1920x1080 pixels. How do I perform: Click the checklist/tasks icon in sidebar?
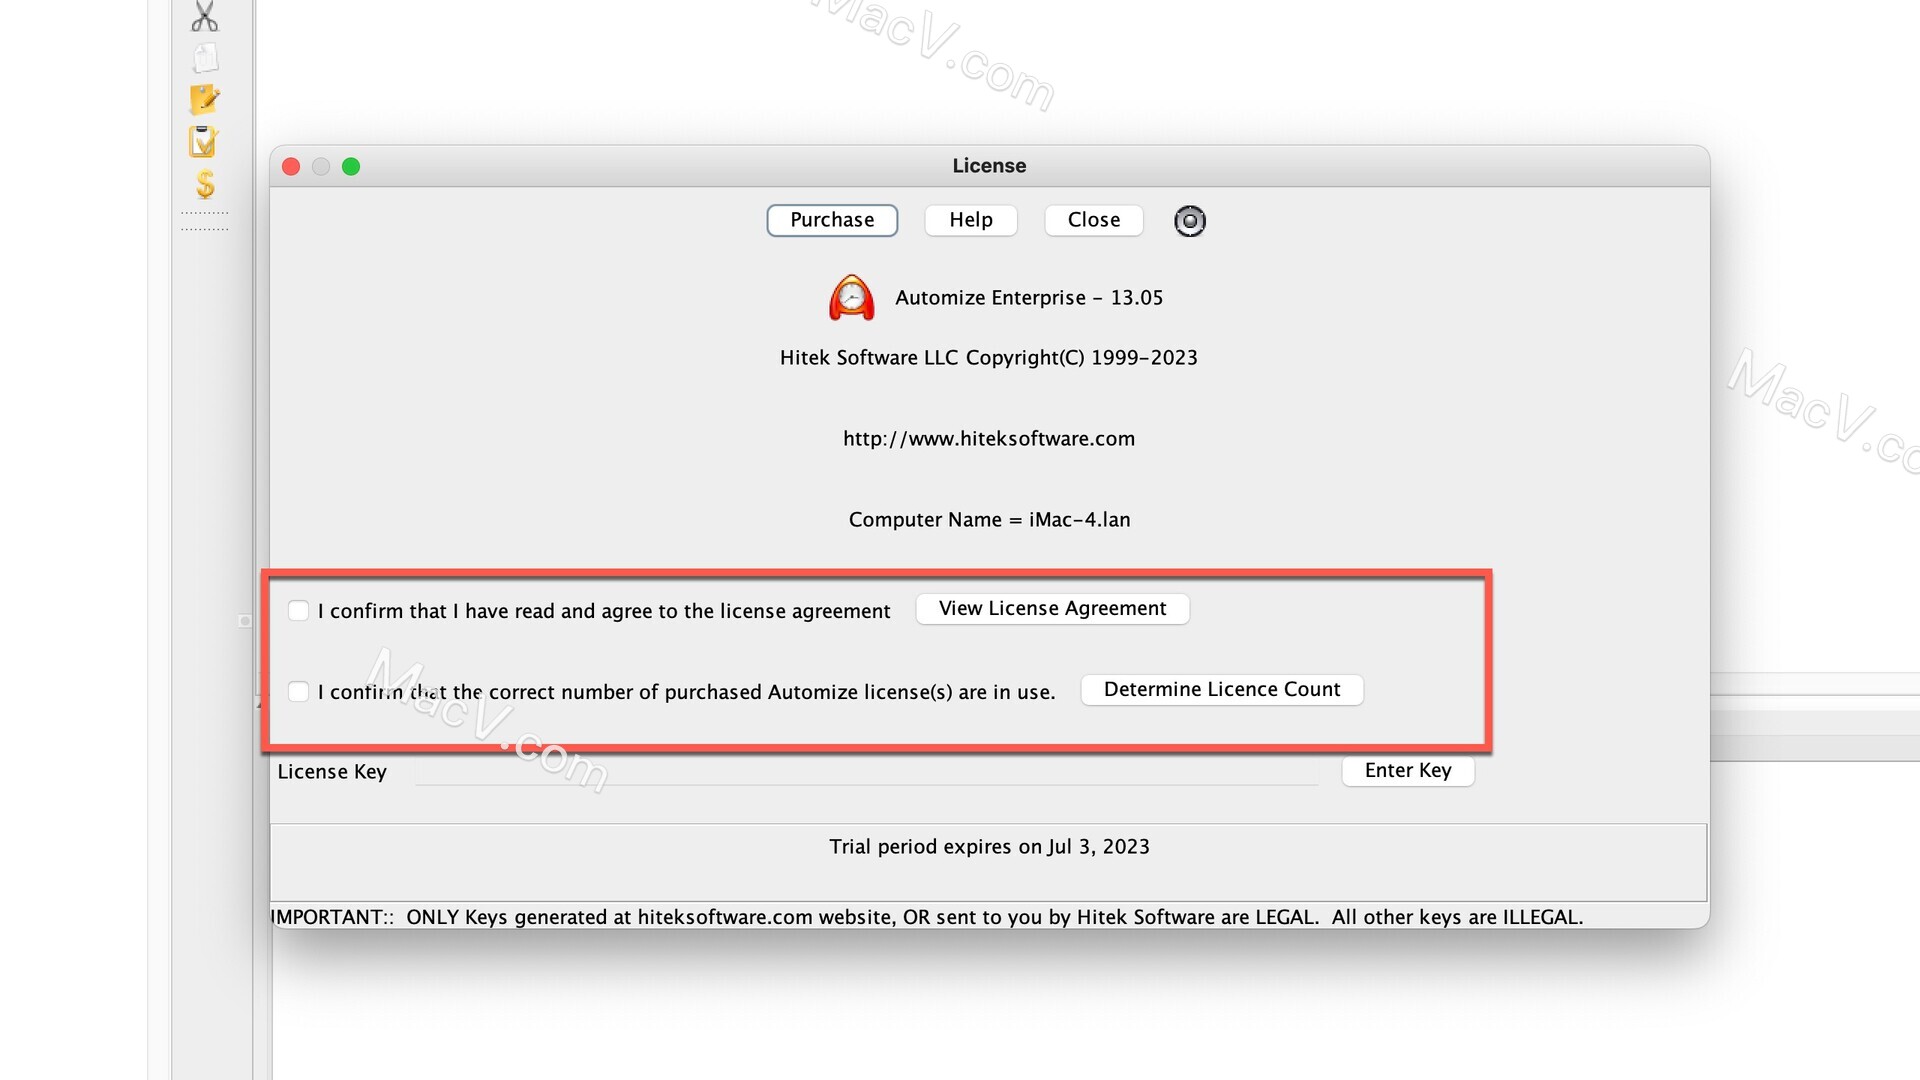pos(204,142)
